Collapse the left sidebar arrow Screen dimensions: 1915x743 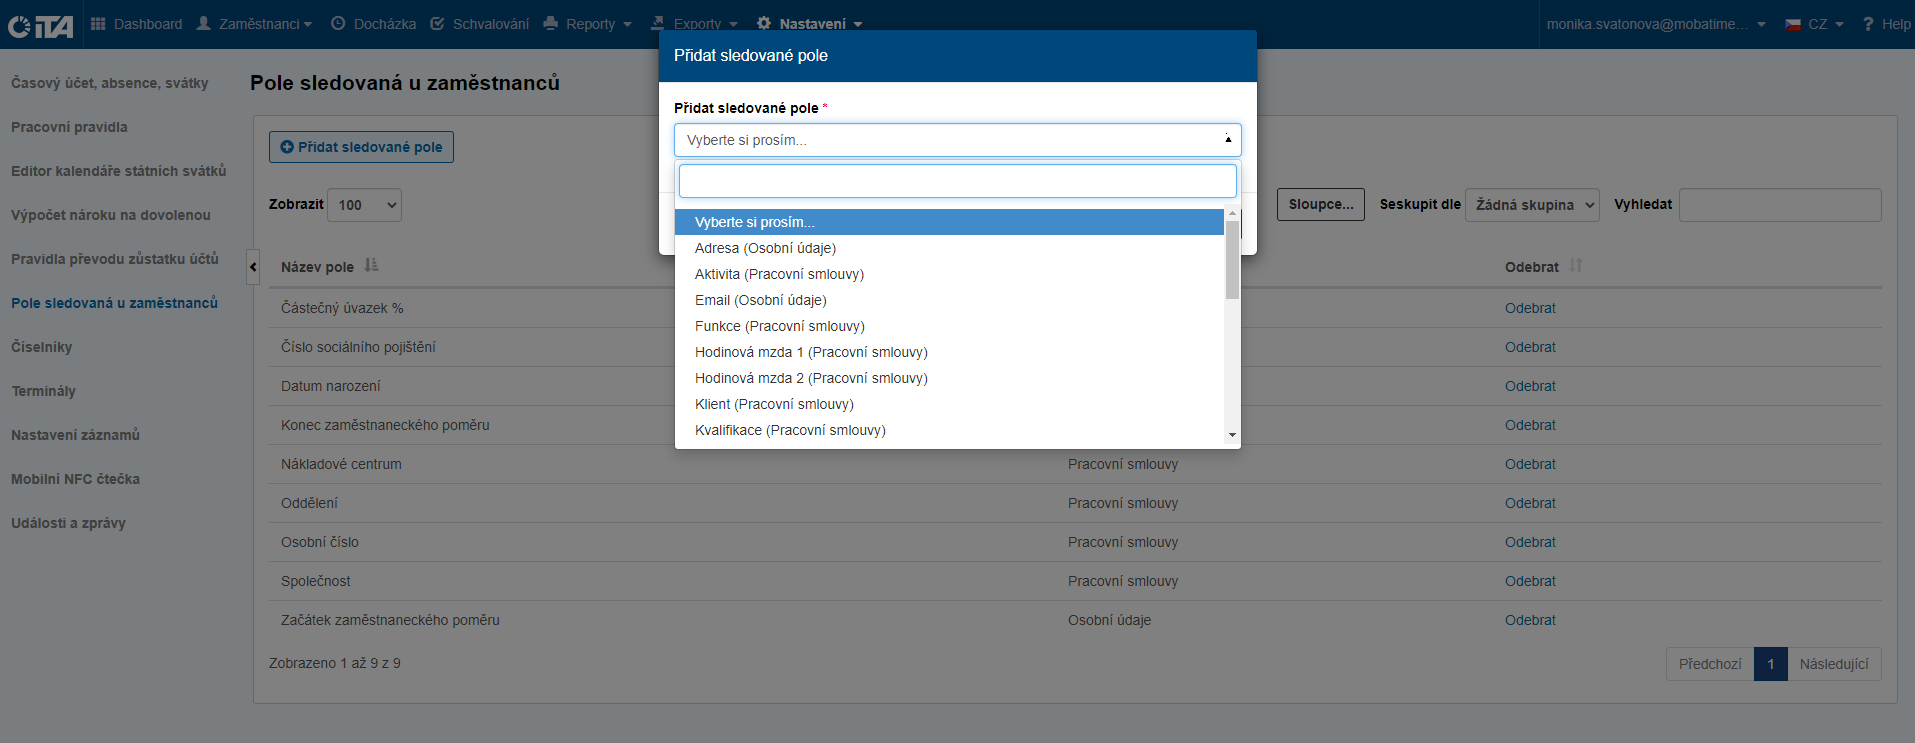click(253, 267)
